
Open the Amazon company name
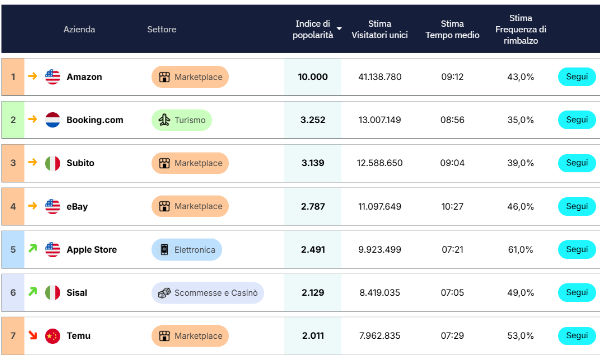84,77
